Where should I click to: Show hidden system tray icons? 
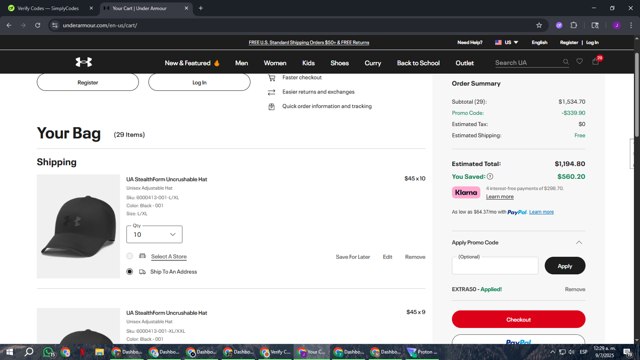pos(553,352)
